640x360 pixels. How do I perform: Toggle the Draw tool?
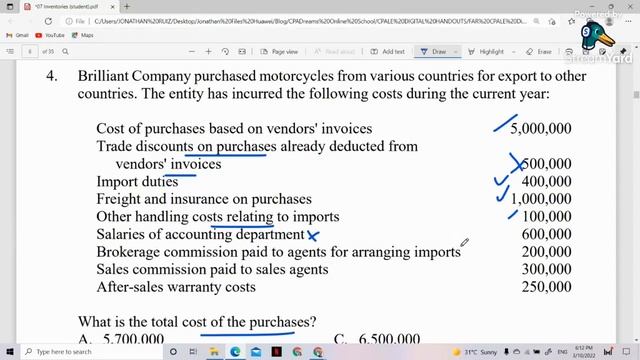[x=433, y=51]
